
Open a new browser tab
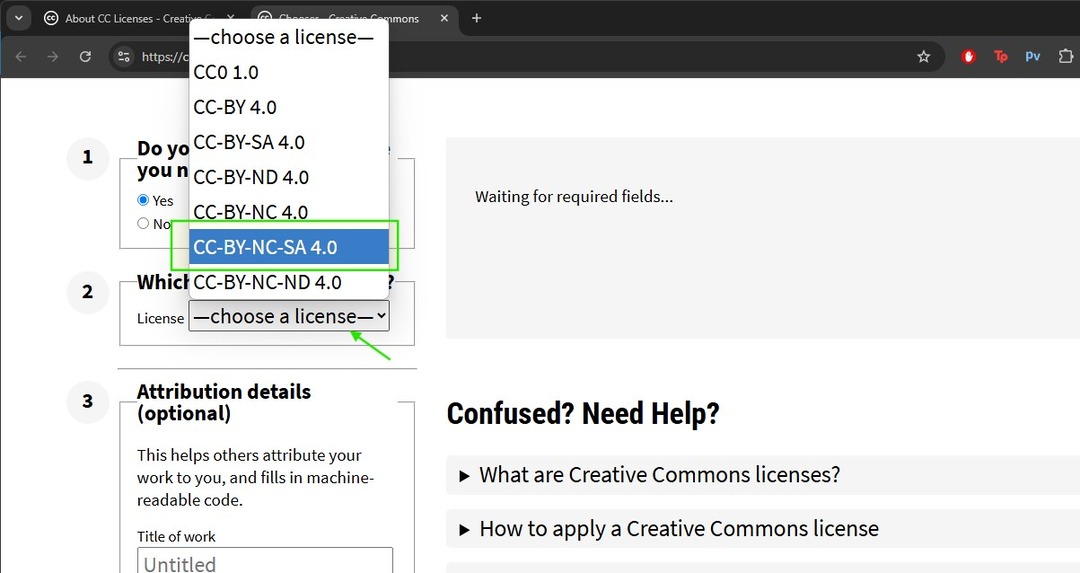[x=477, y=18]
